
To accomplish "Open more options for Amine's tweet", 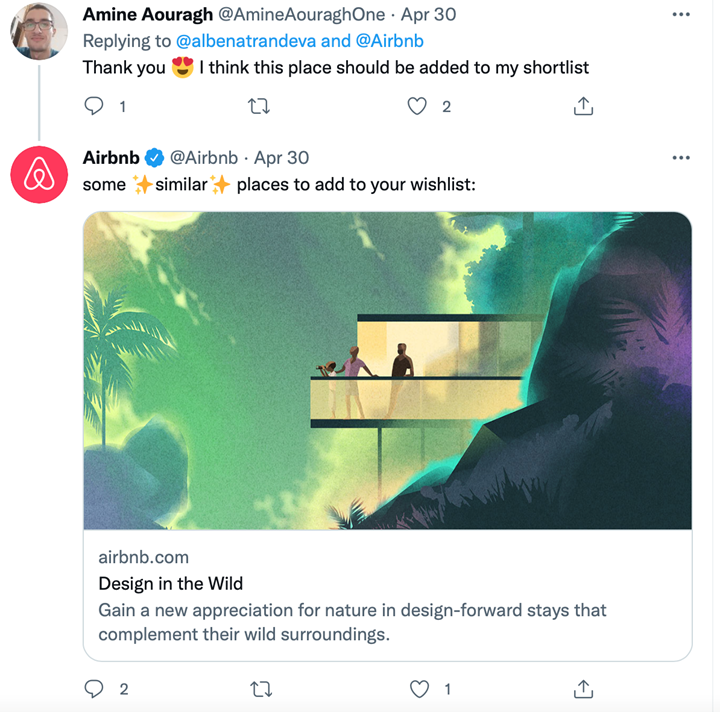I will 681,15.
